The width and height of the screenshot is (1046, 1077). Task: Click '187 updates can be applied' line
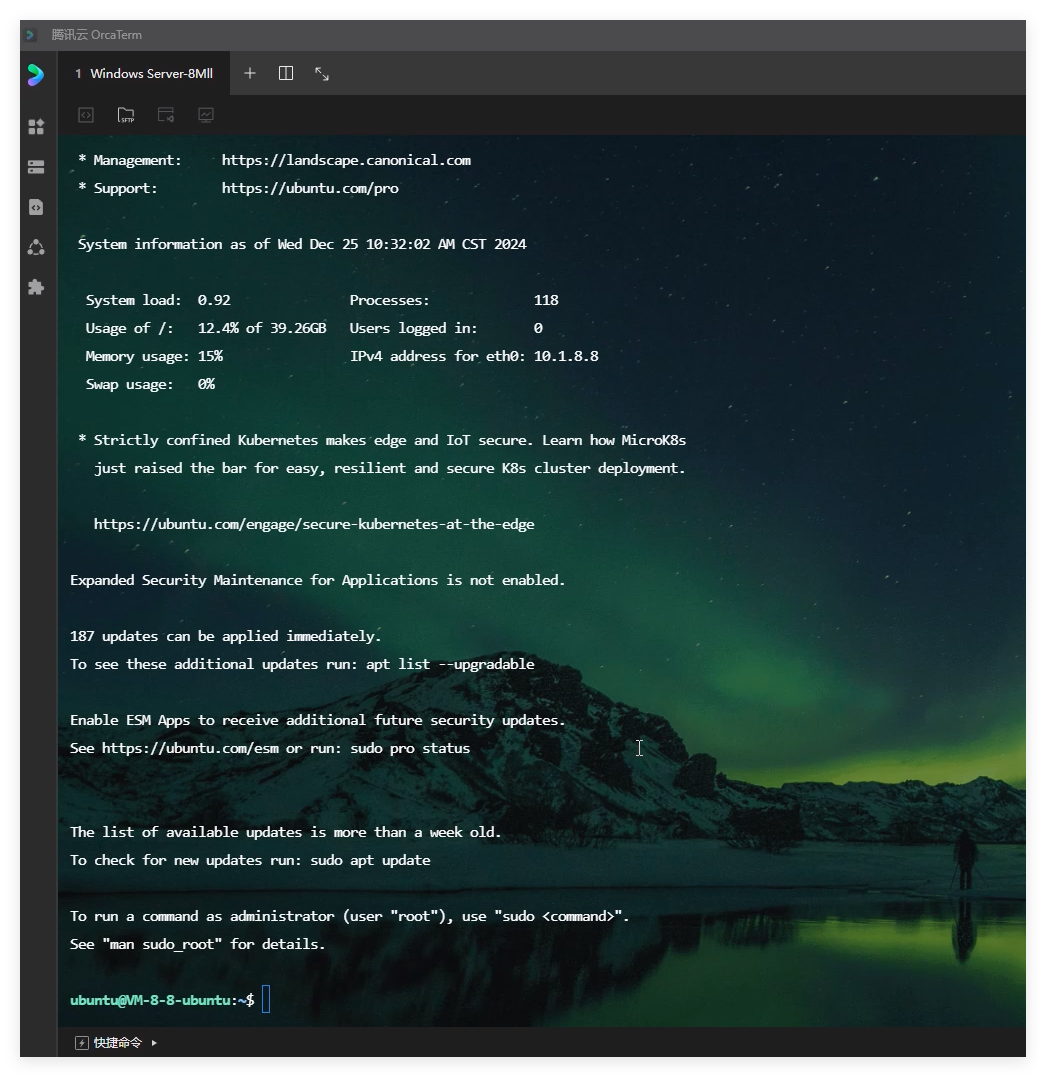(x=225, y=636)
